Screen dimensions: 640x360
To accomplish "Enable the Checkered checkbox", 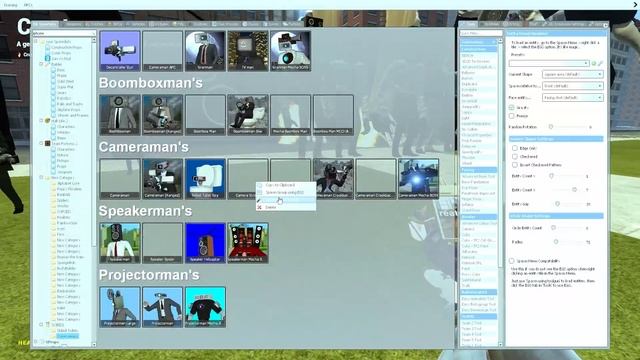I will point(515,156).
